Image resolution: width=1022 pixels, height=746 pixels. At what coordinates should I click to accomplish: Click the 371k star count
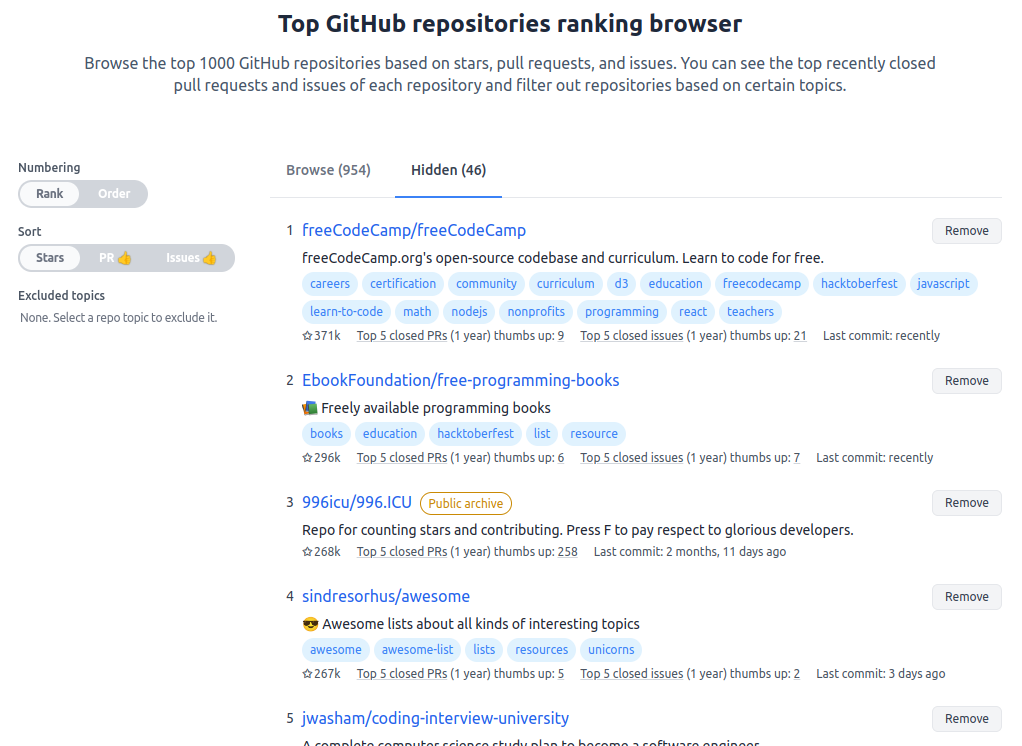(x=321, y=336)
